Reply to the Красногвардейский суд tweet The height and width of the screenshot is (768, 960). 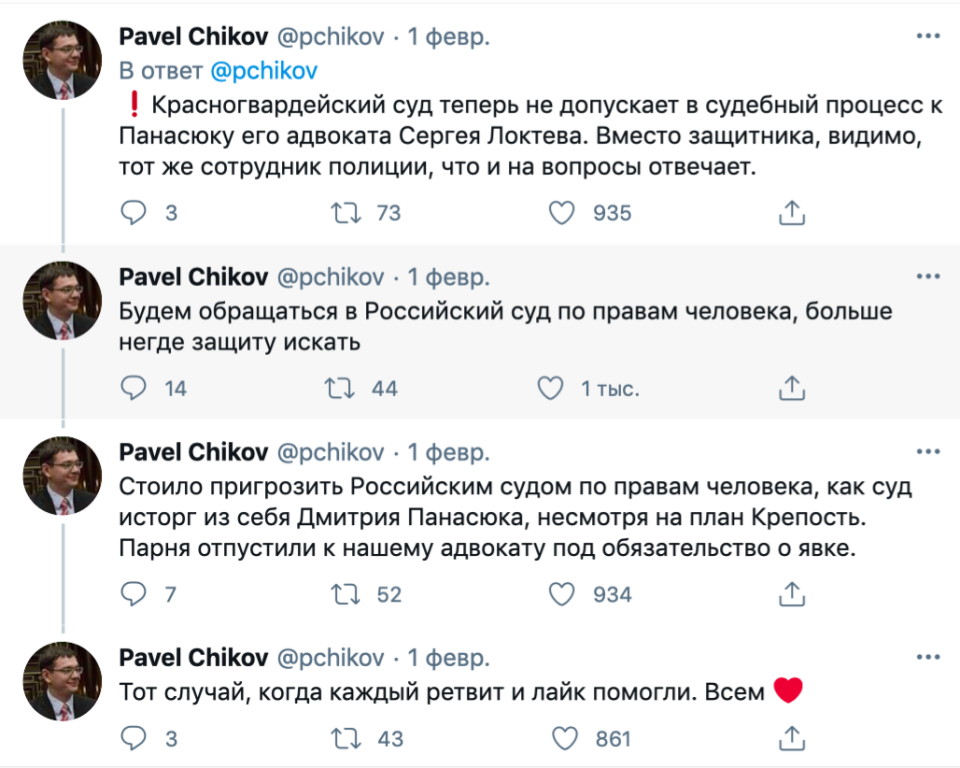(134, 212)
